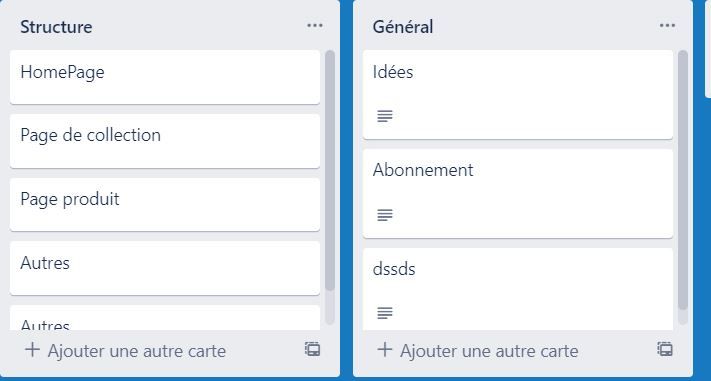Viewport: 711px width, 381px height.
Task: Click plus icon in Structure list footer
Action: [x=32, y=350]
